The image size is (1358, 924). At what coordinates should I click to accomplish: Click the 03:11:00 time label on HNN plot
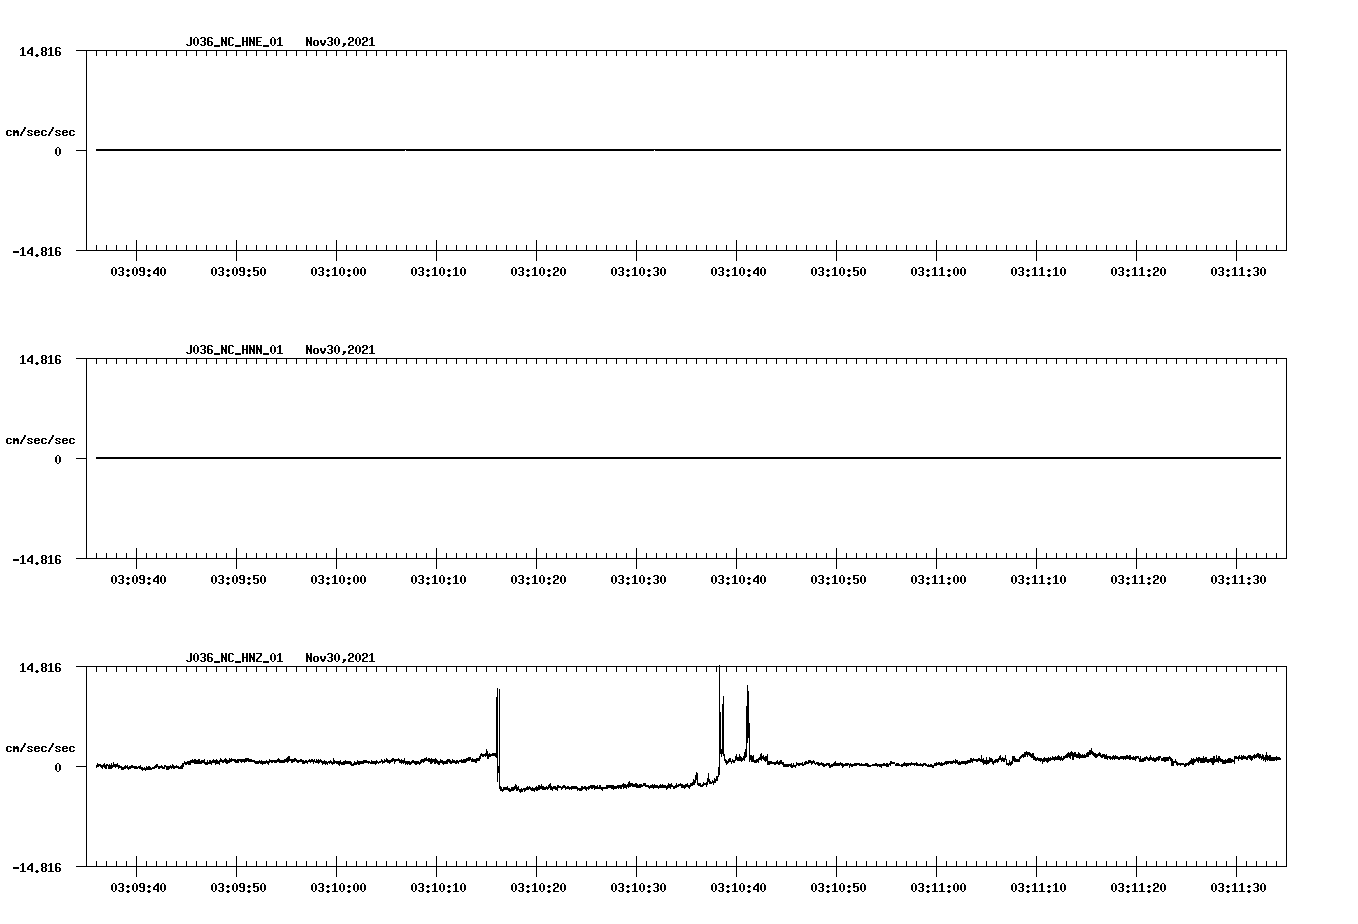[938, 580]
